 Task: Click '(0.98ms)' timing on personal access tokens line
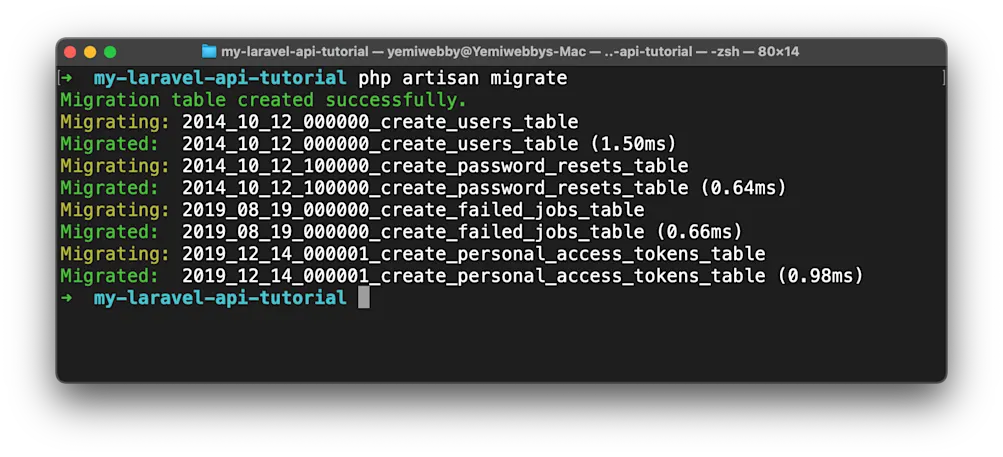tap(820, 276)
